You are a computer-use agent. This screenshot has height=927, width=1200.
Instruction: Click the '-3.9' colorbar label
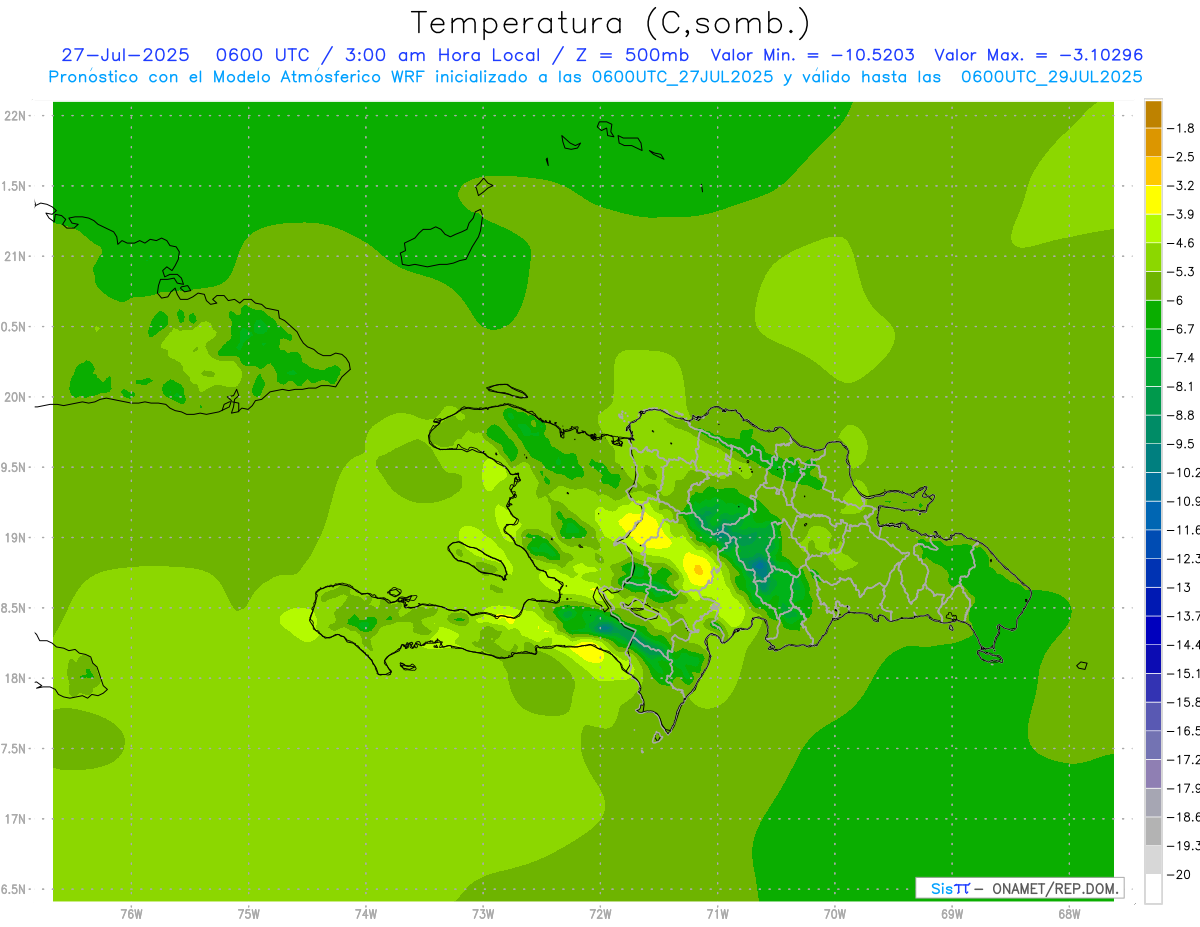pos(1183,214)
